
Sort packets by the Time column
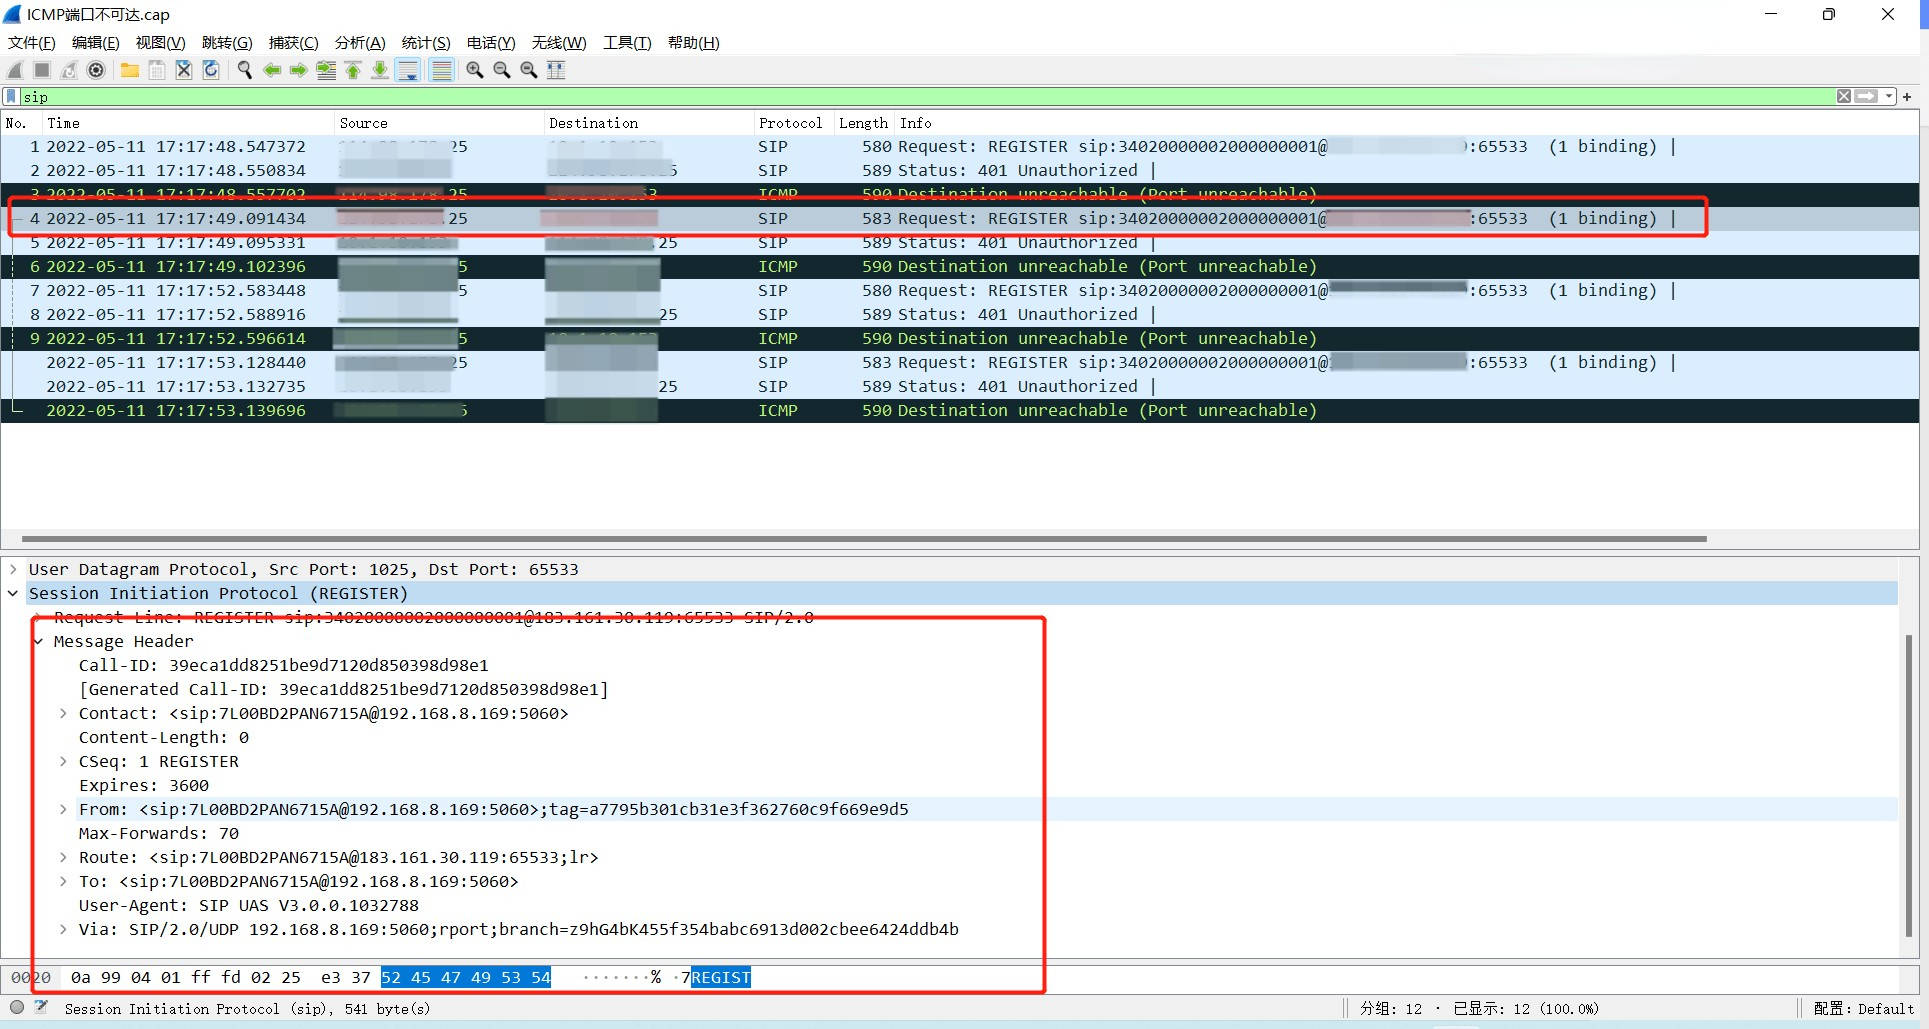[x=187, y=123]
